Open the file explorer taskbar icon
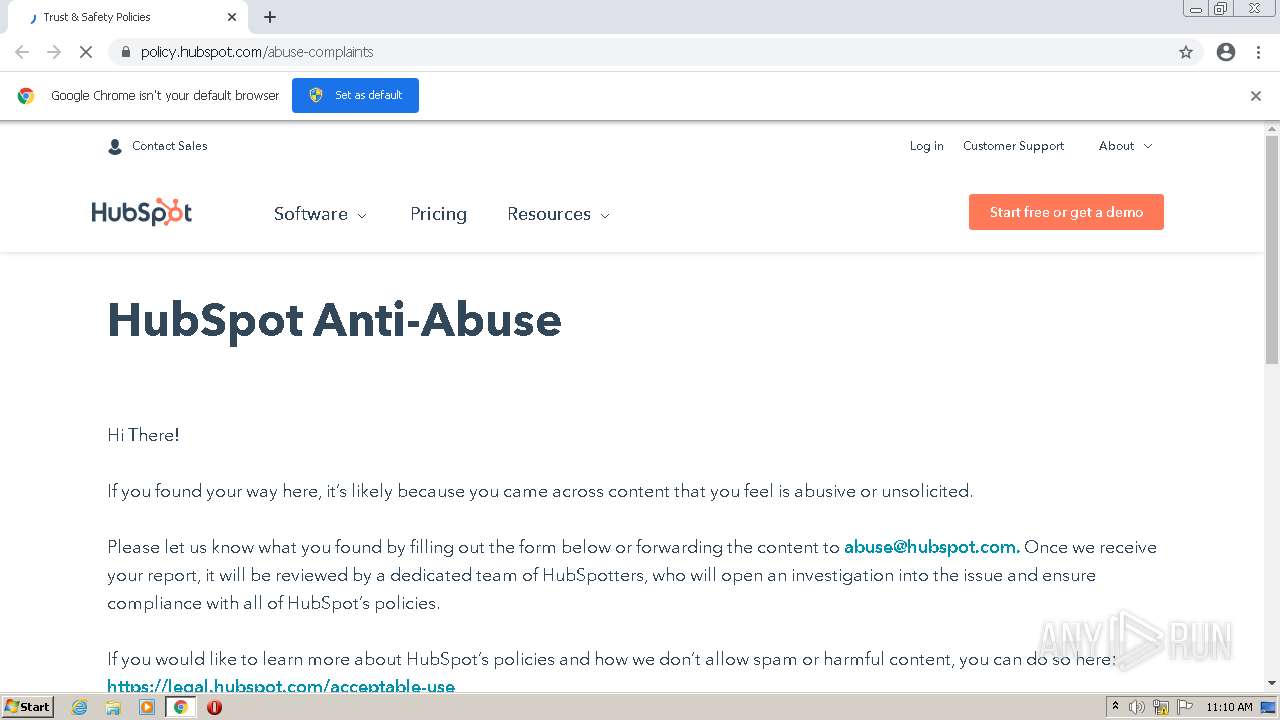This screenshot has height=720, width=1280. [x=113, y=707]
